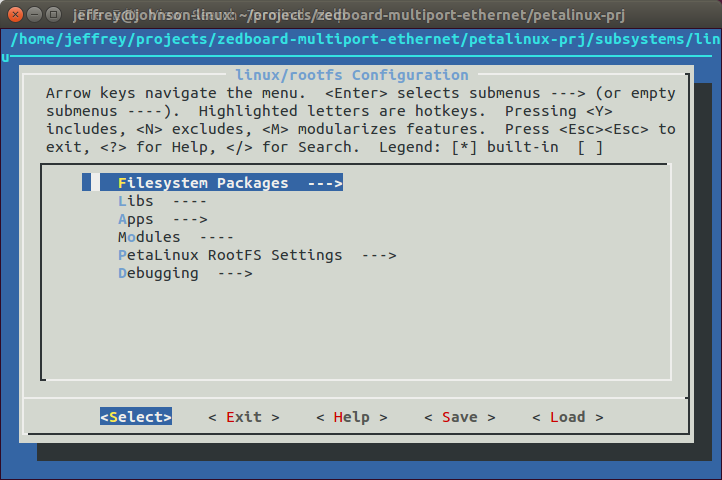Image resolution: width=722 pixels, height=480 pixels.
Task: Click the arrow after Filesystem Packages
Action: click(325, 183)
